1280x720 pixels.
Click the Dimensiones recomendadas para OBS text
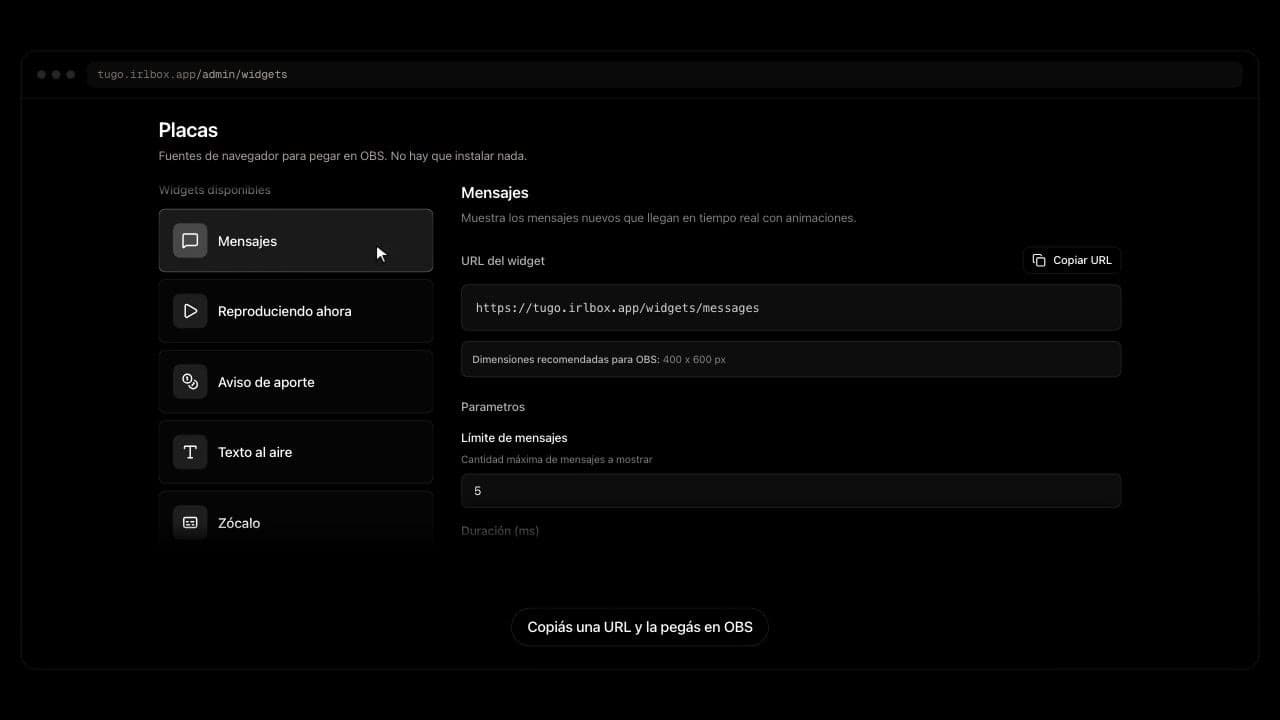[x=599, y=359]
